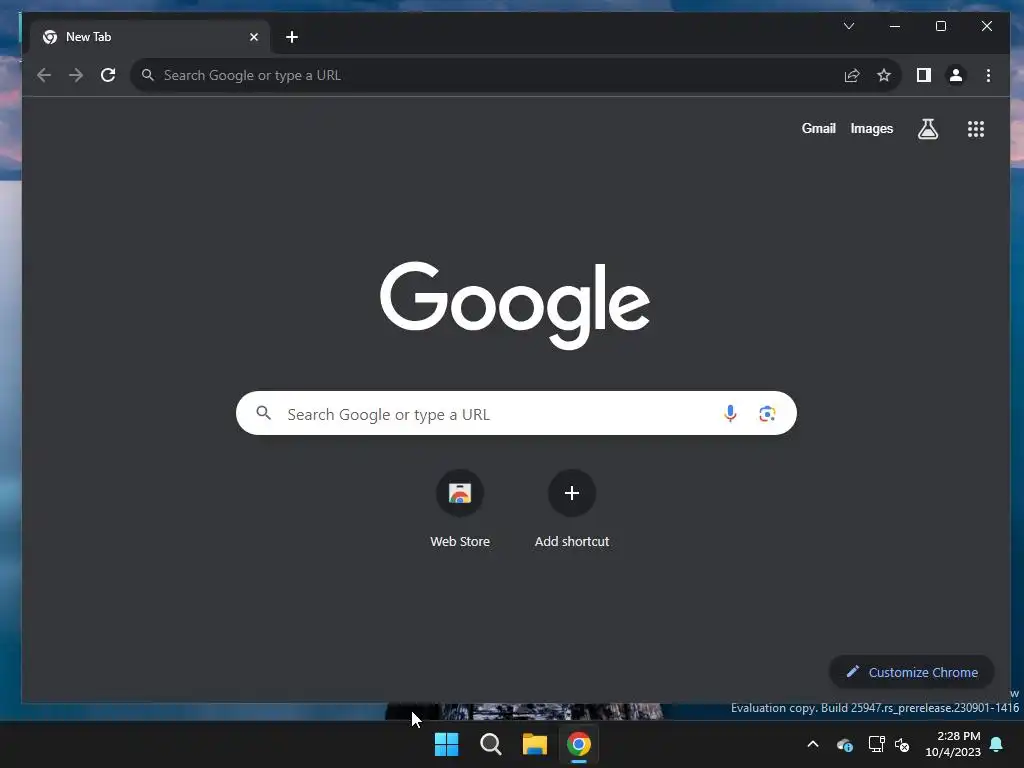Click the search magnifier in the Google search box

click(x=263, y=413)
